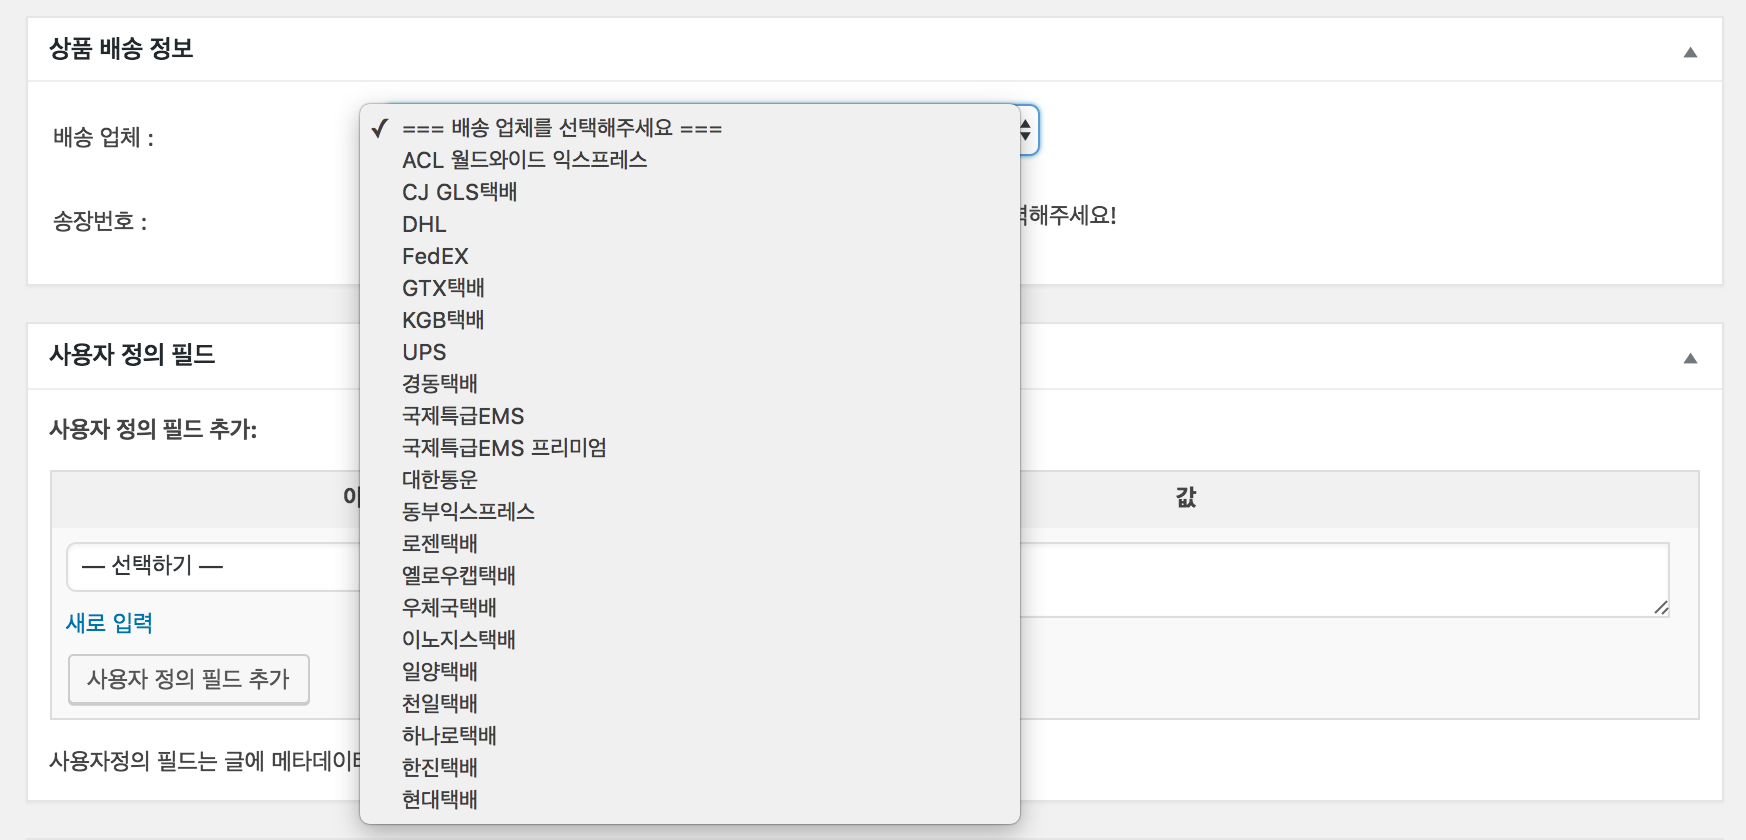Select 국제특급EMS 프리미엄 option
This screenshot has width=1746, height=840.
689,448
